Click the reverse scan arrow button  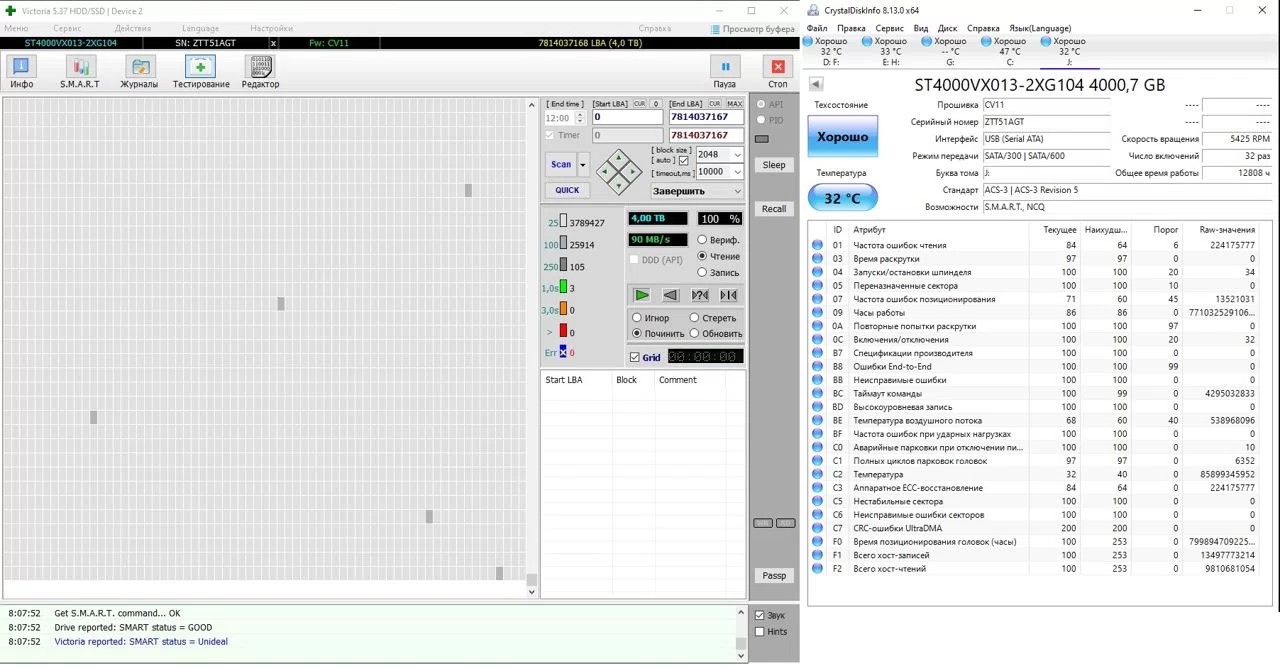tap(671, 295)
